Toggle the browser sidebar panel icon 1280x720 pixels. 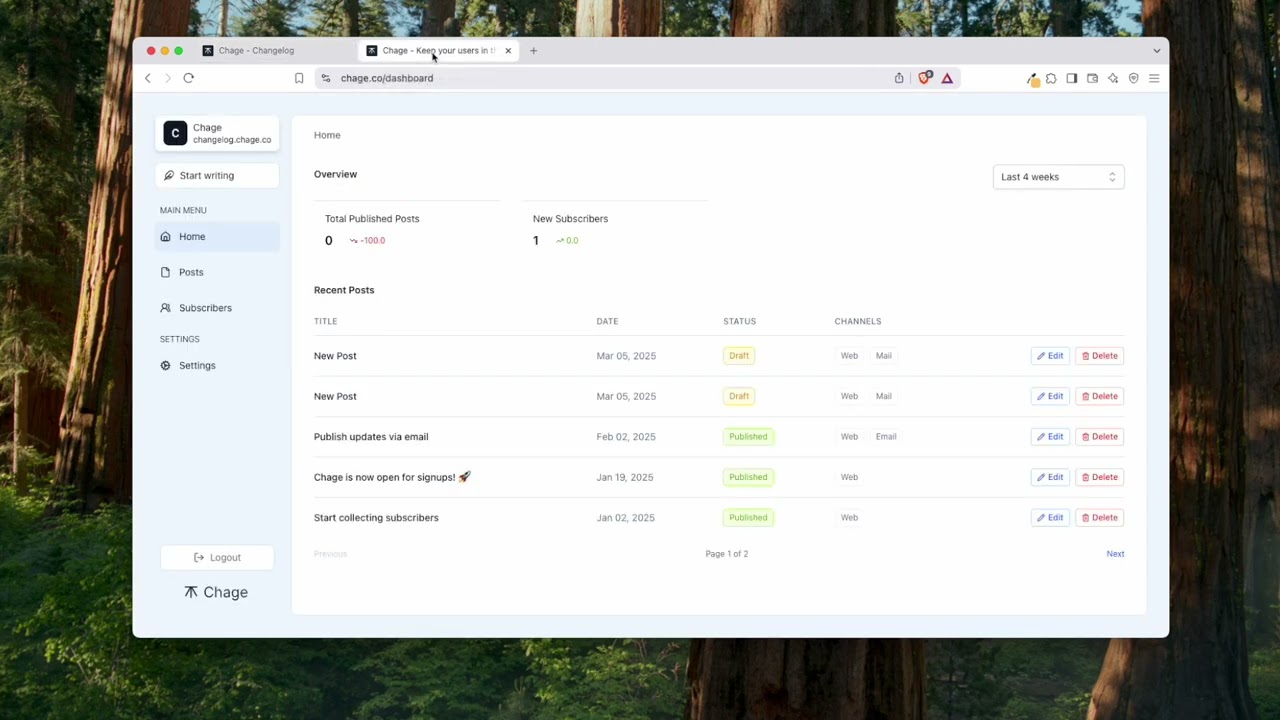point(1072,78)
